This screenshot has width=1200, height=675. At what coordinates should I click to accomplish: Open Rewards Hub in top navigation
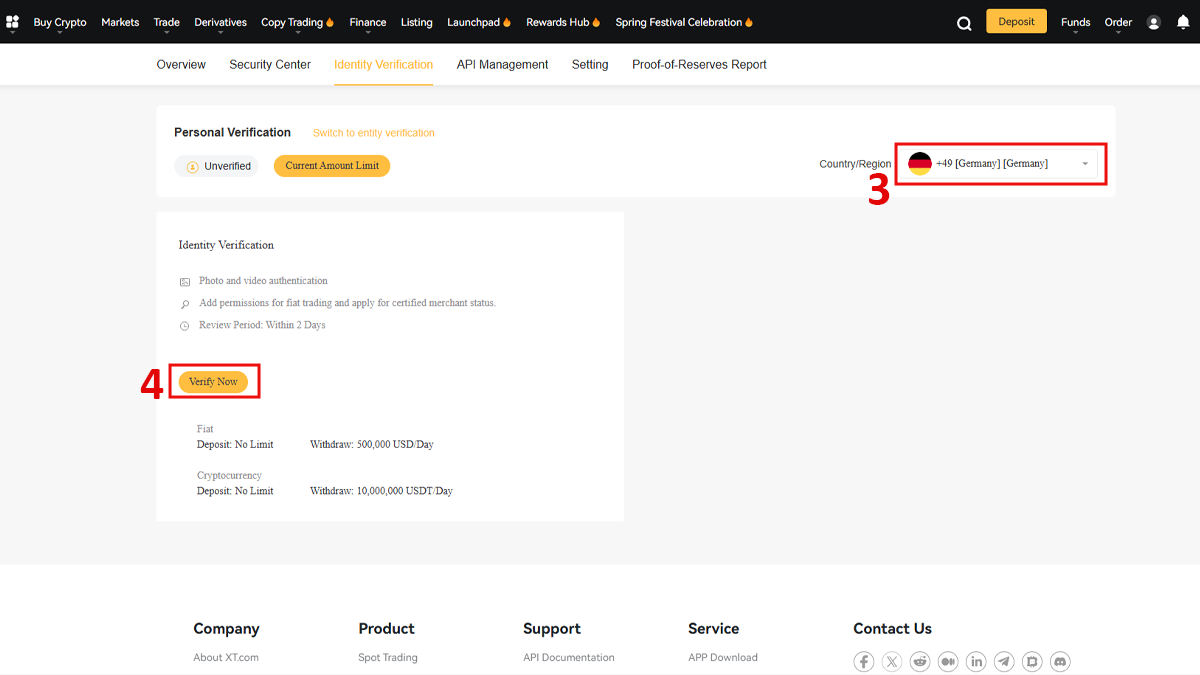coord(563,22)
